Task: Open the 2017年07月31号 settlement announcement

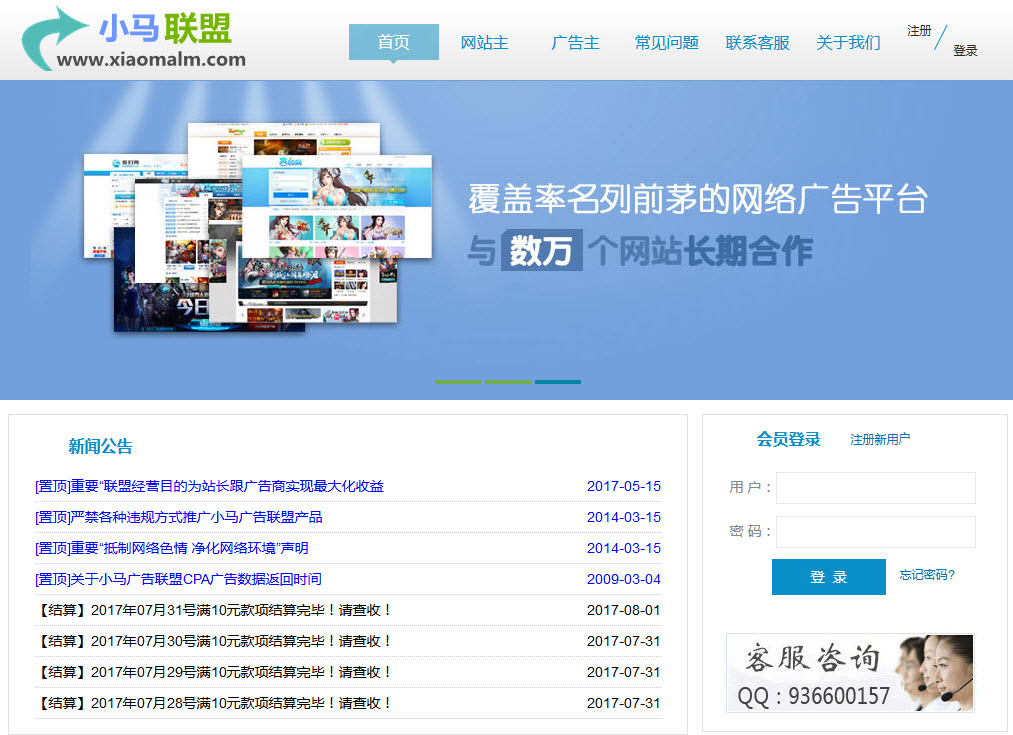Action: (214, 610)
